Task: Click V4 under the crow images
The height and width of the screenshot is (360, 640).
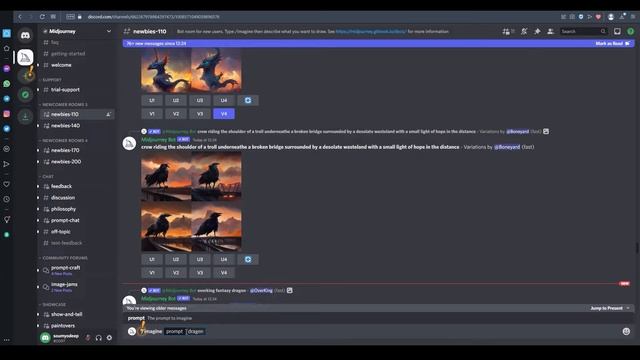Action: [x=224, y=273]
